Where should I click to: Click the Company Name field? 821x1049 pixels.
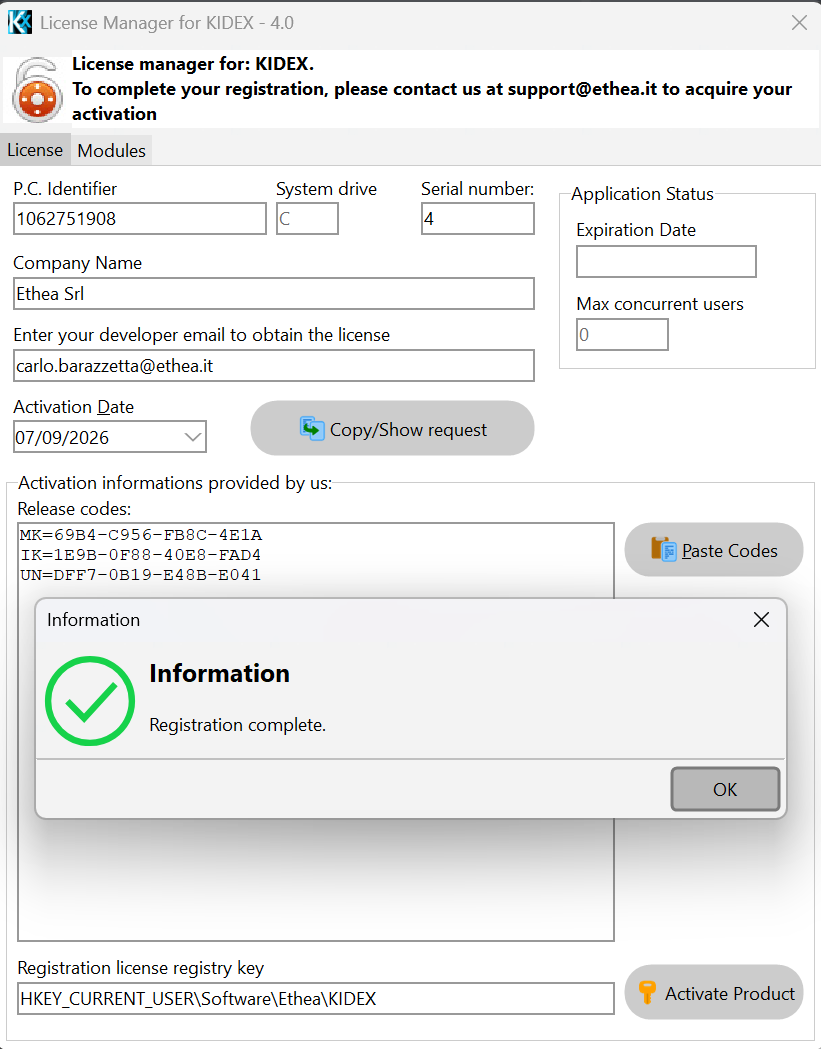tap(274, 294)
